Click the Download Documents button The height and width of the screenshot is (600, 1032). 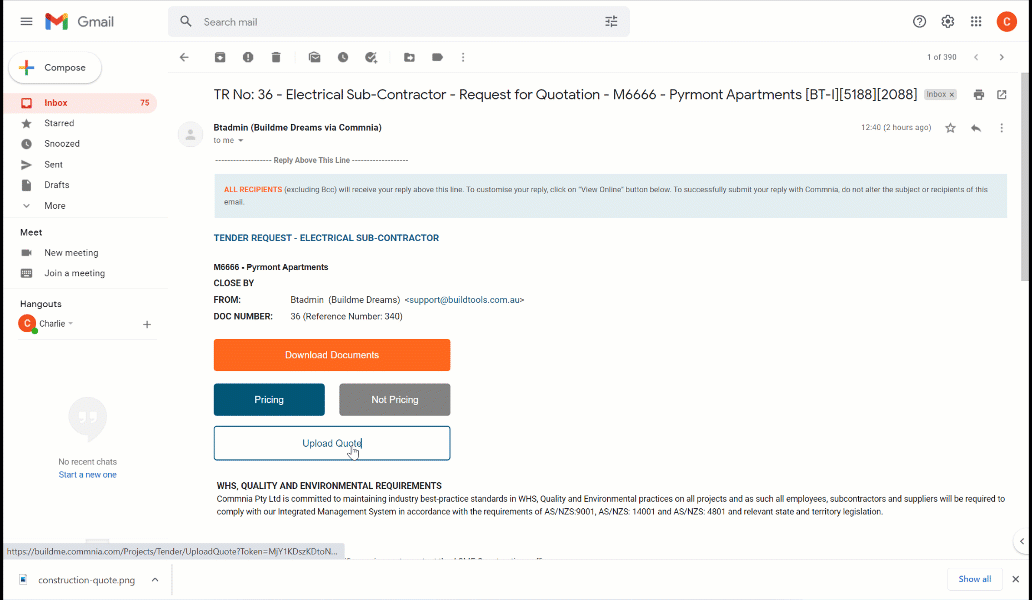(x=332, y=355)
